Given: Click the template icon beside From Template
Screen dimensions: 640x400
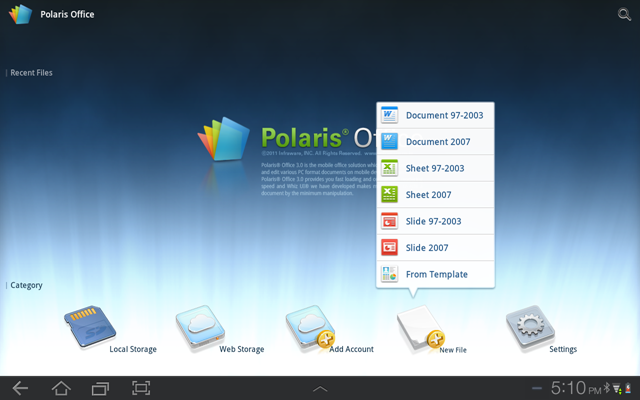Looking at the screenshot, I should (389, 274).
